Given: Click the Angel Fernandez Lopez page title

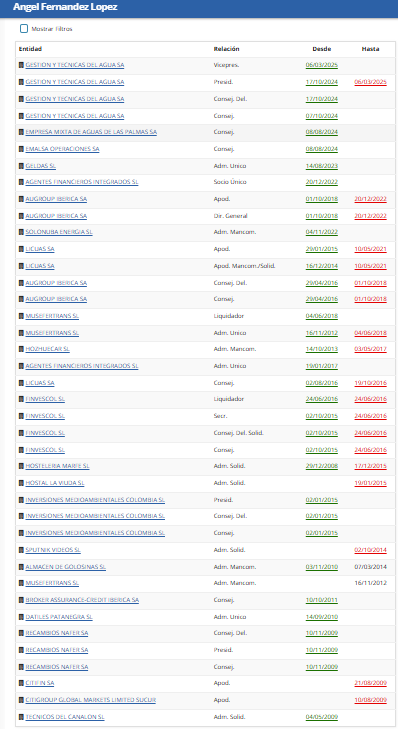Looking at the screenshot, I should tap(65, 7).
